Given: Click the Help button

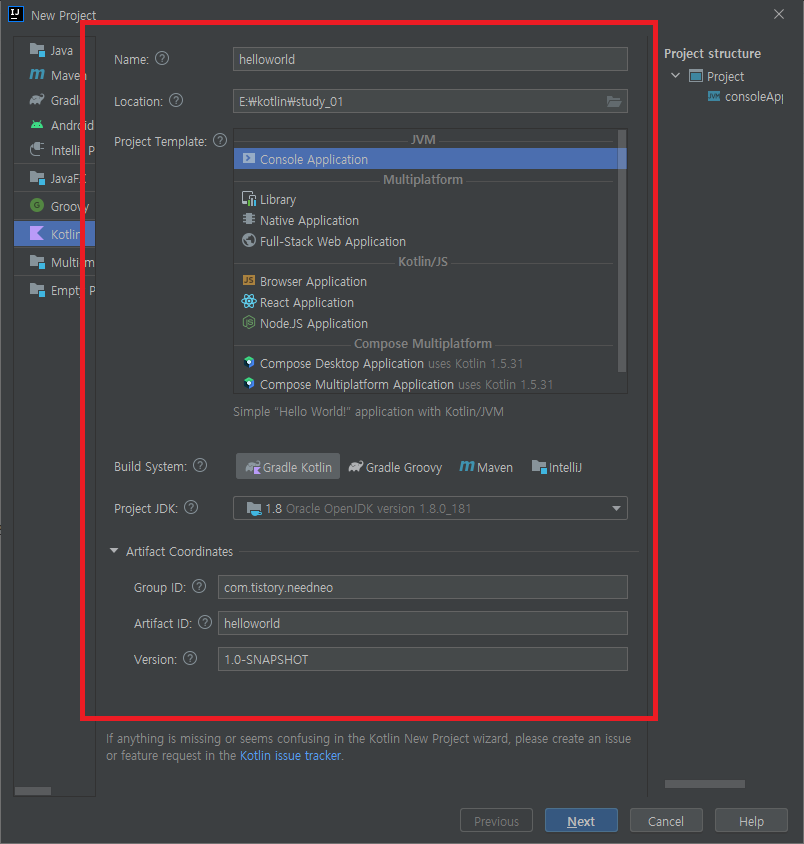Looking at the screenshot, I should pyautogui.click(x=751, y=821).
